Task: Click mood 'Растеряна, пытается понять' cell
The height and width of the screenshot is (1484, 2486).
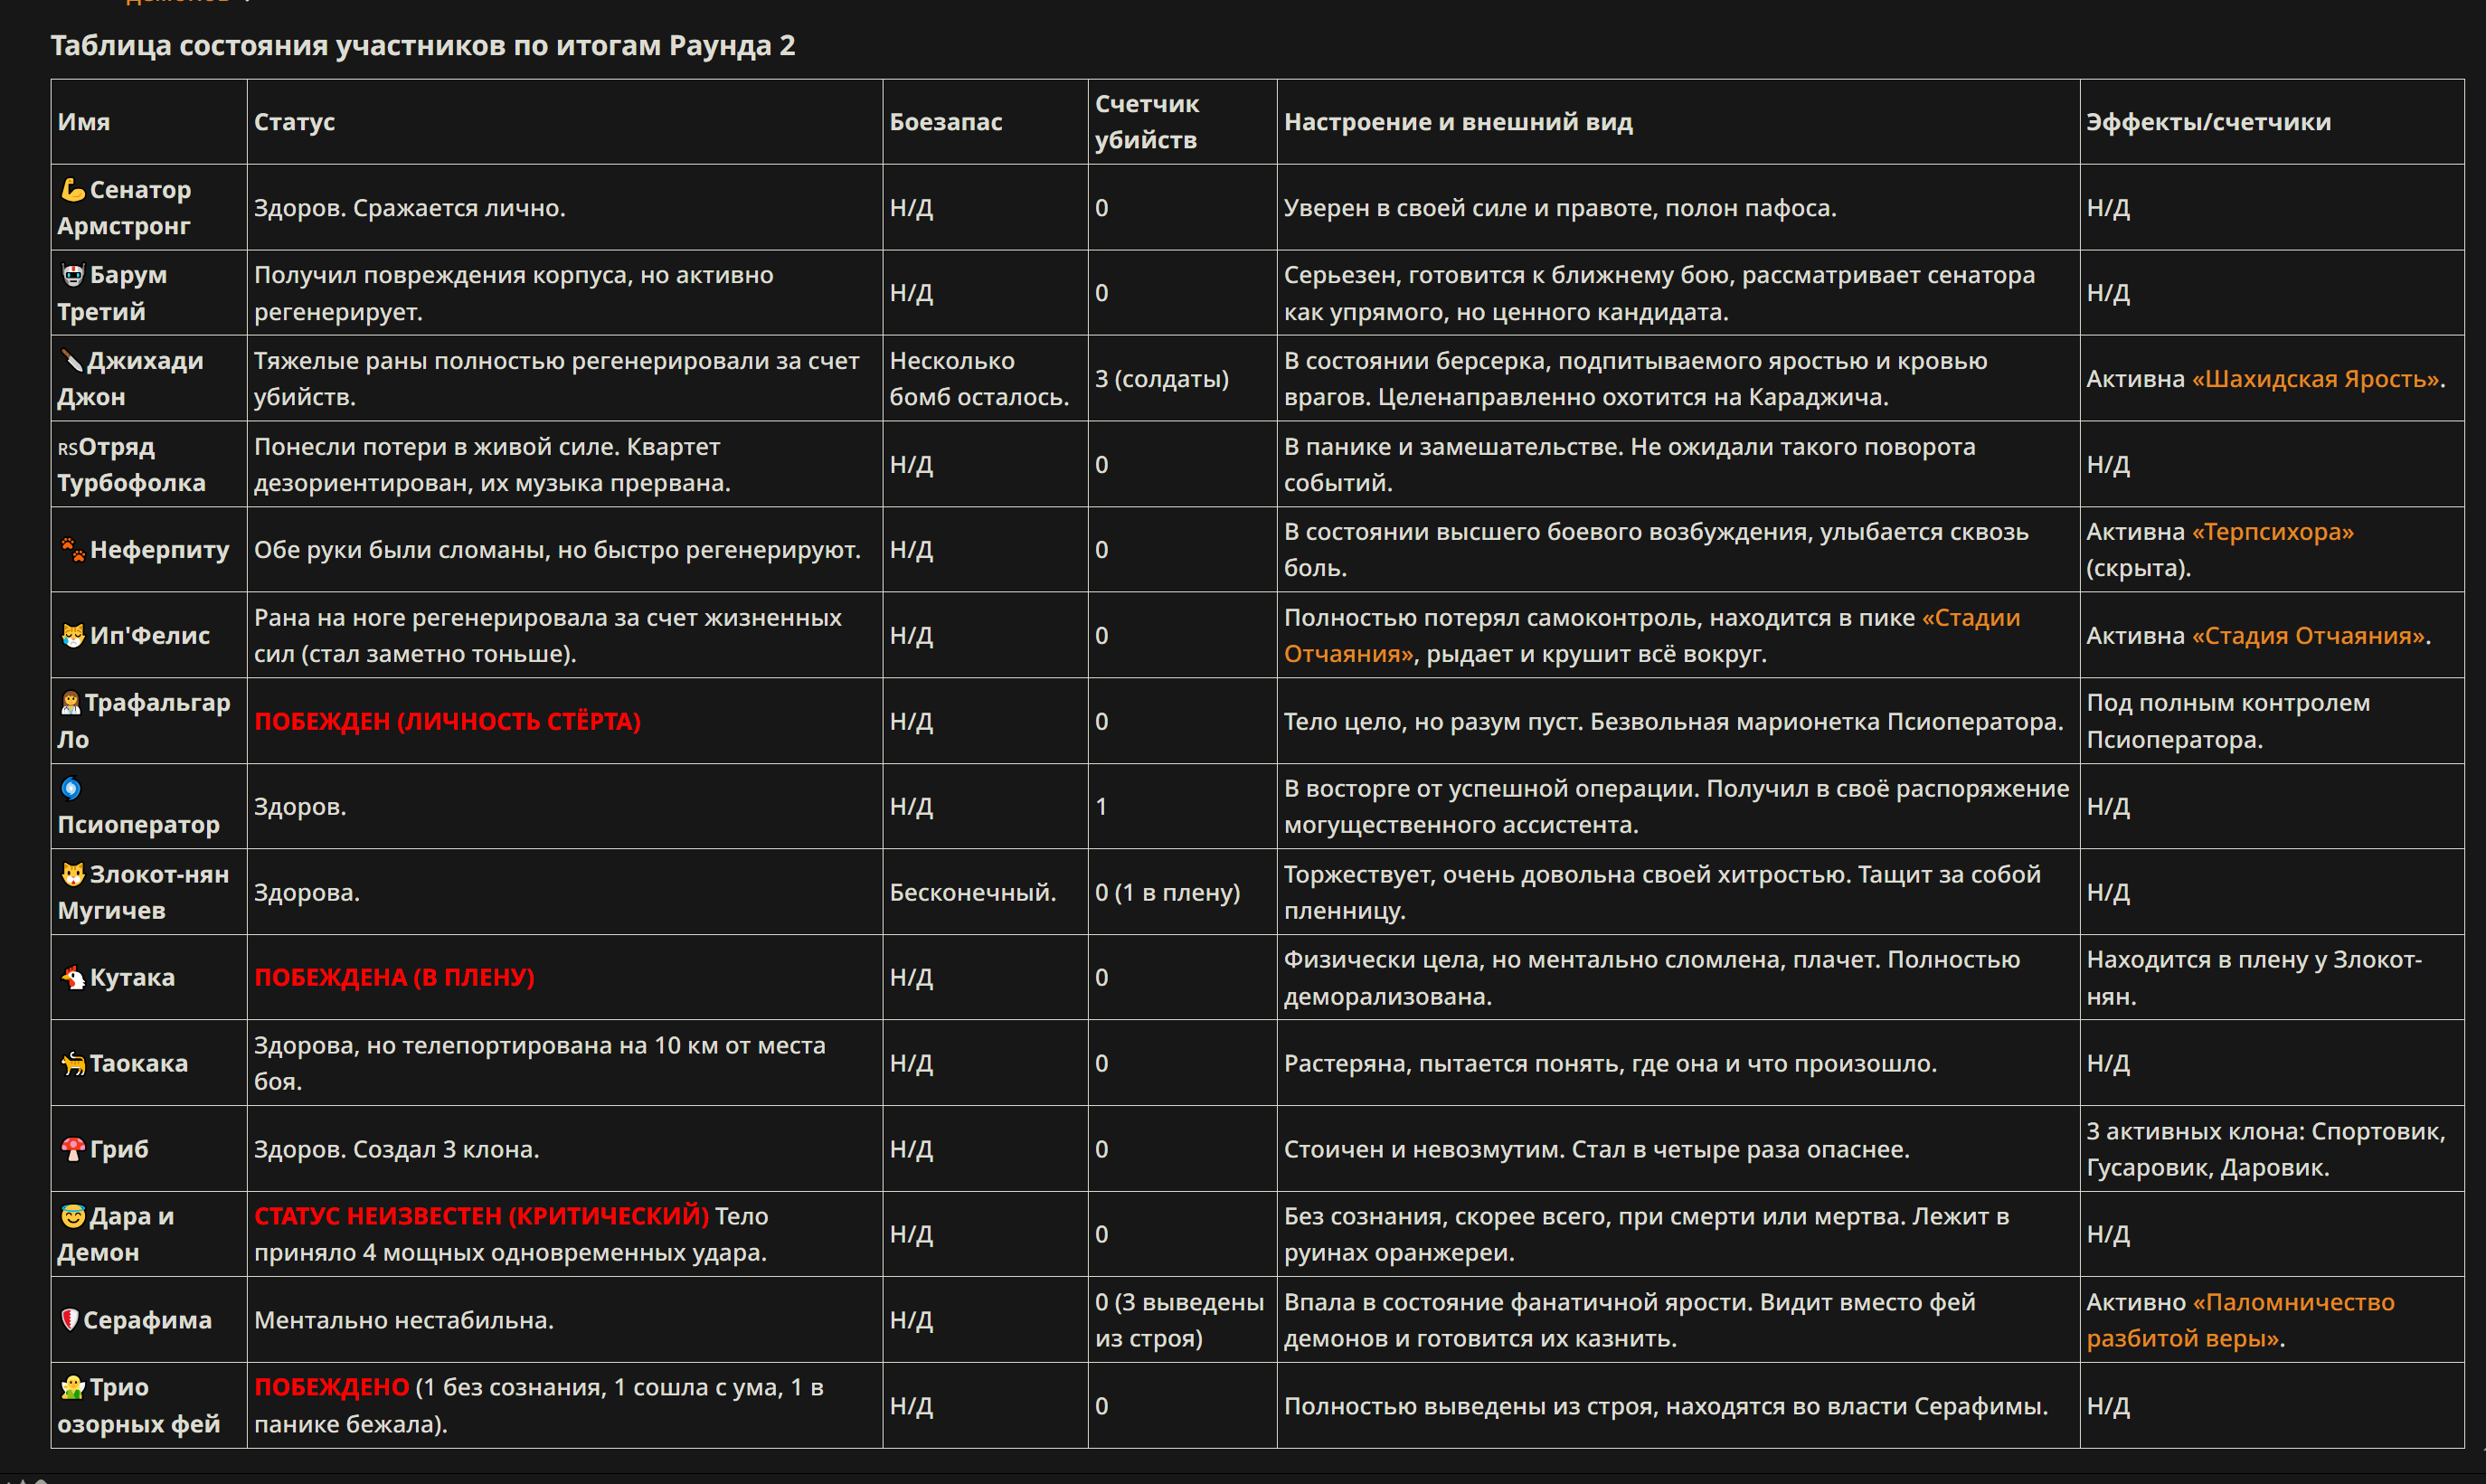Action: pyautogui.click(x=1610, y=1063)
